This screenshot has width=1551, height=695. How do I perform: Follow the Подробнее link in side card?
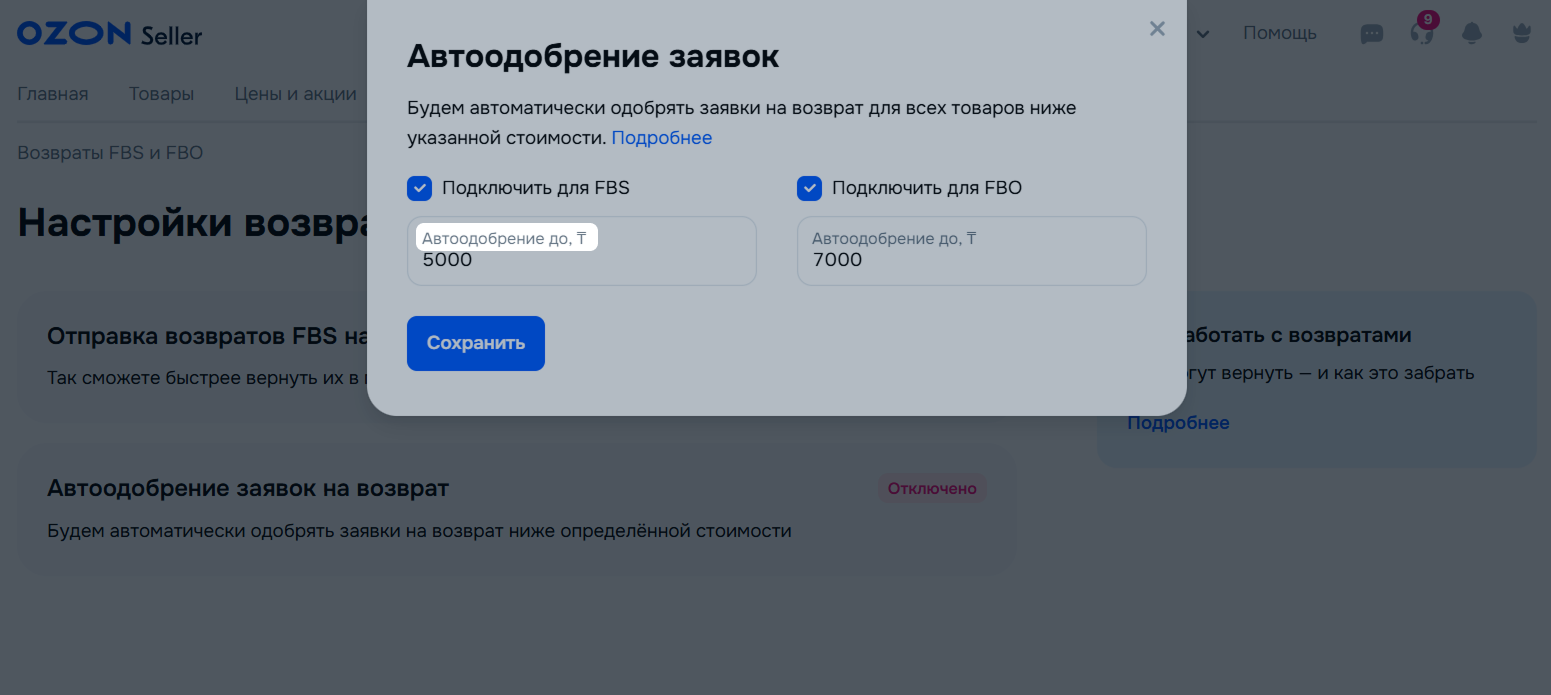tap(1178, 423)
